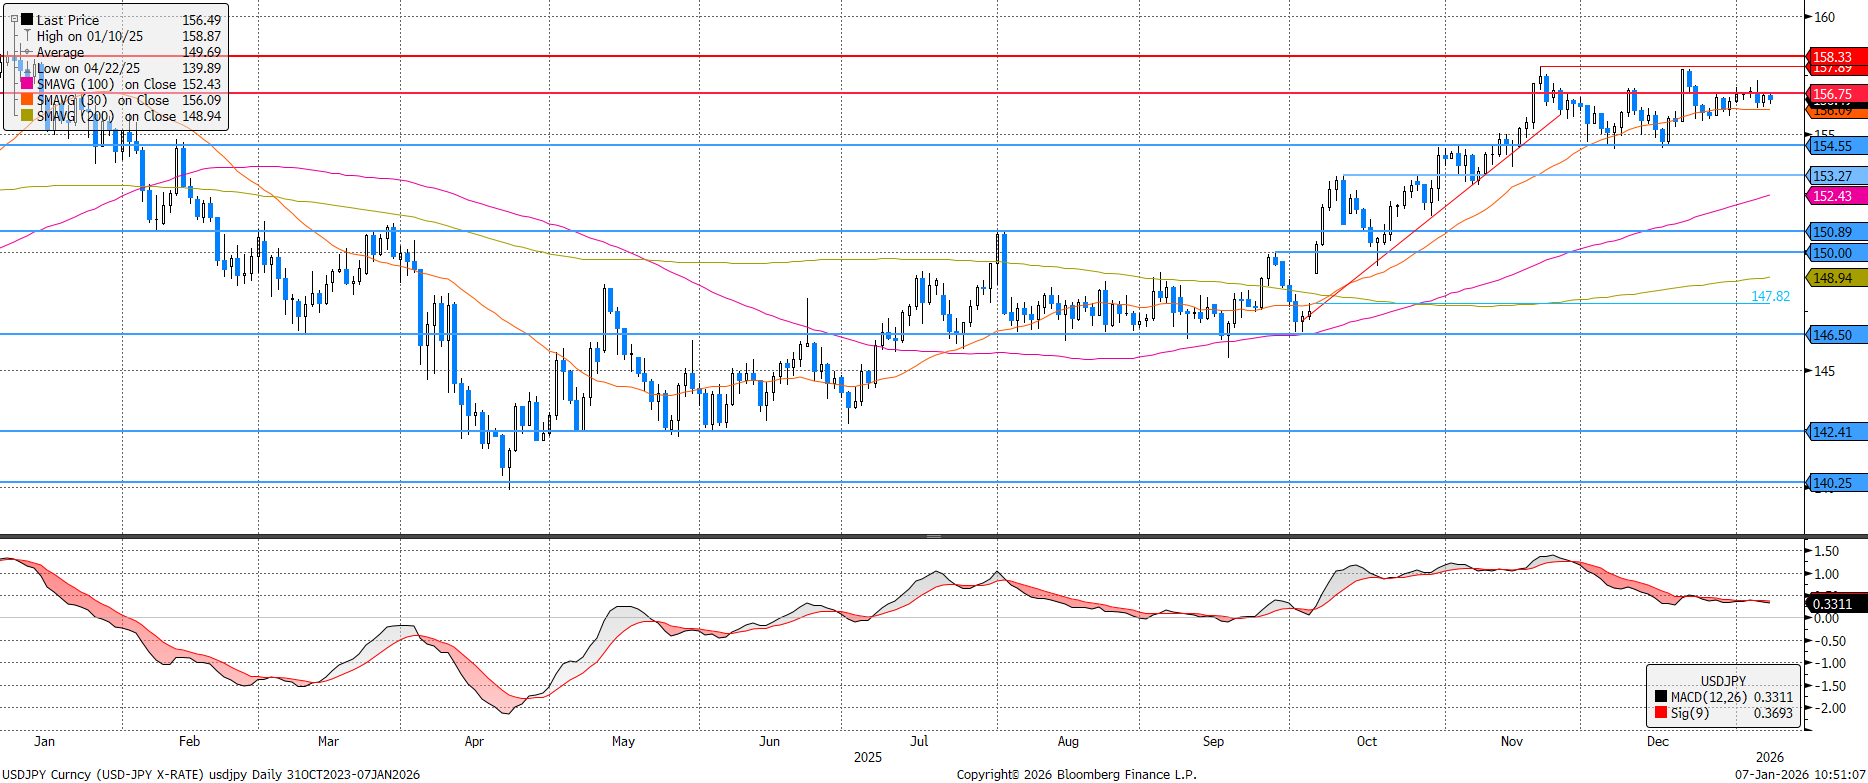1868x783 pixels.
Task: Select the light blue 153.27 level tag
Action: point(1834,176)
